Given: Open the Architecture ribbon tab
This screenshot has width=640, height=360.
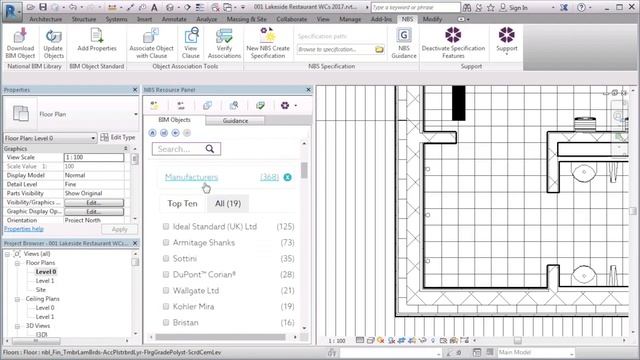Looking at the screenshot, I should tap(46, 19).
